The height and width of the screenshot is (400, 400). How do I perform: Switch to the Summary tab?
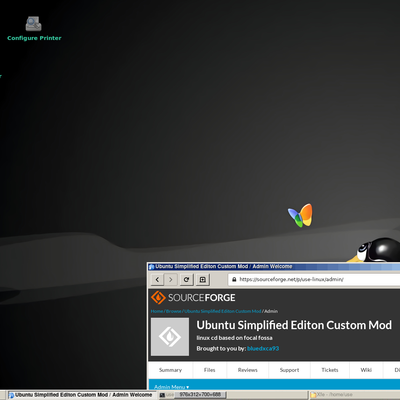[170, 370]
